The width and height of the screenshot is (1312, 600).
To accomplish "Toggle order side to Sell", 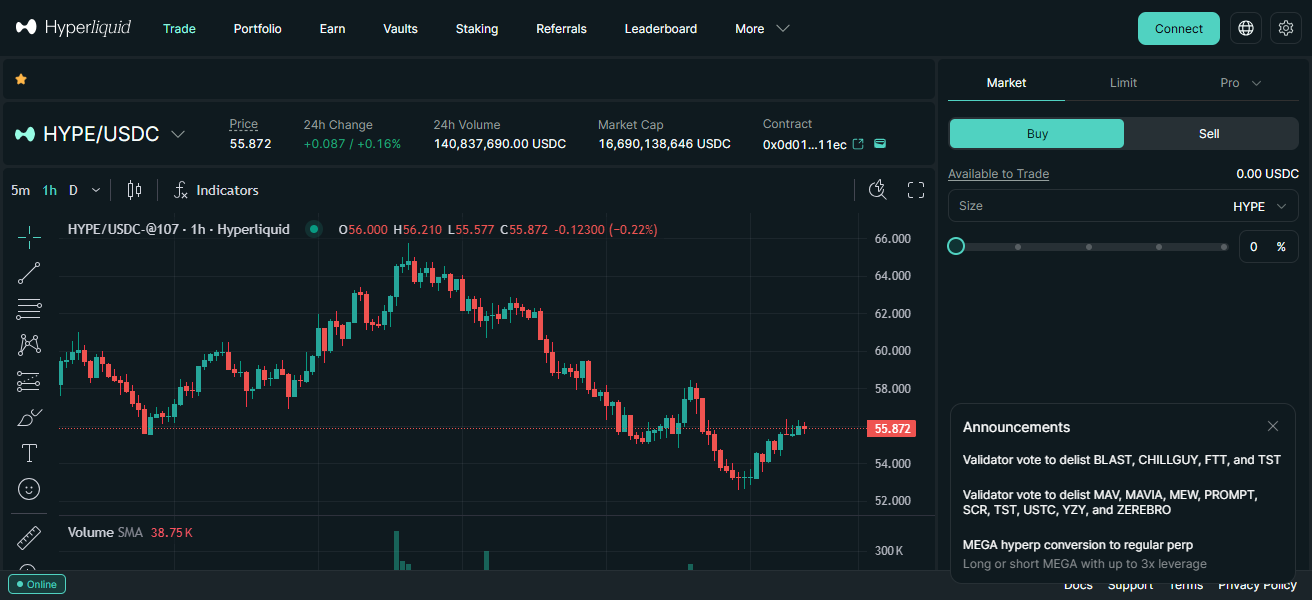I will click(1209, 134).
